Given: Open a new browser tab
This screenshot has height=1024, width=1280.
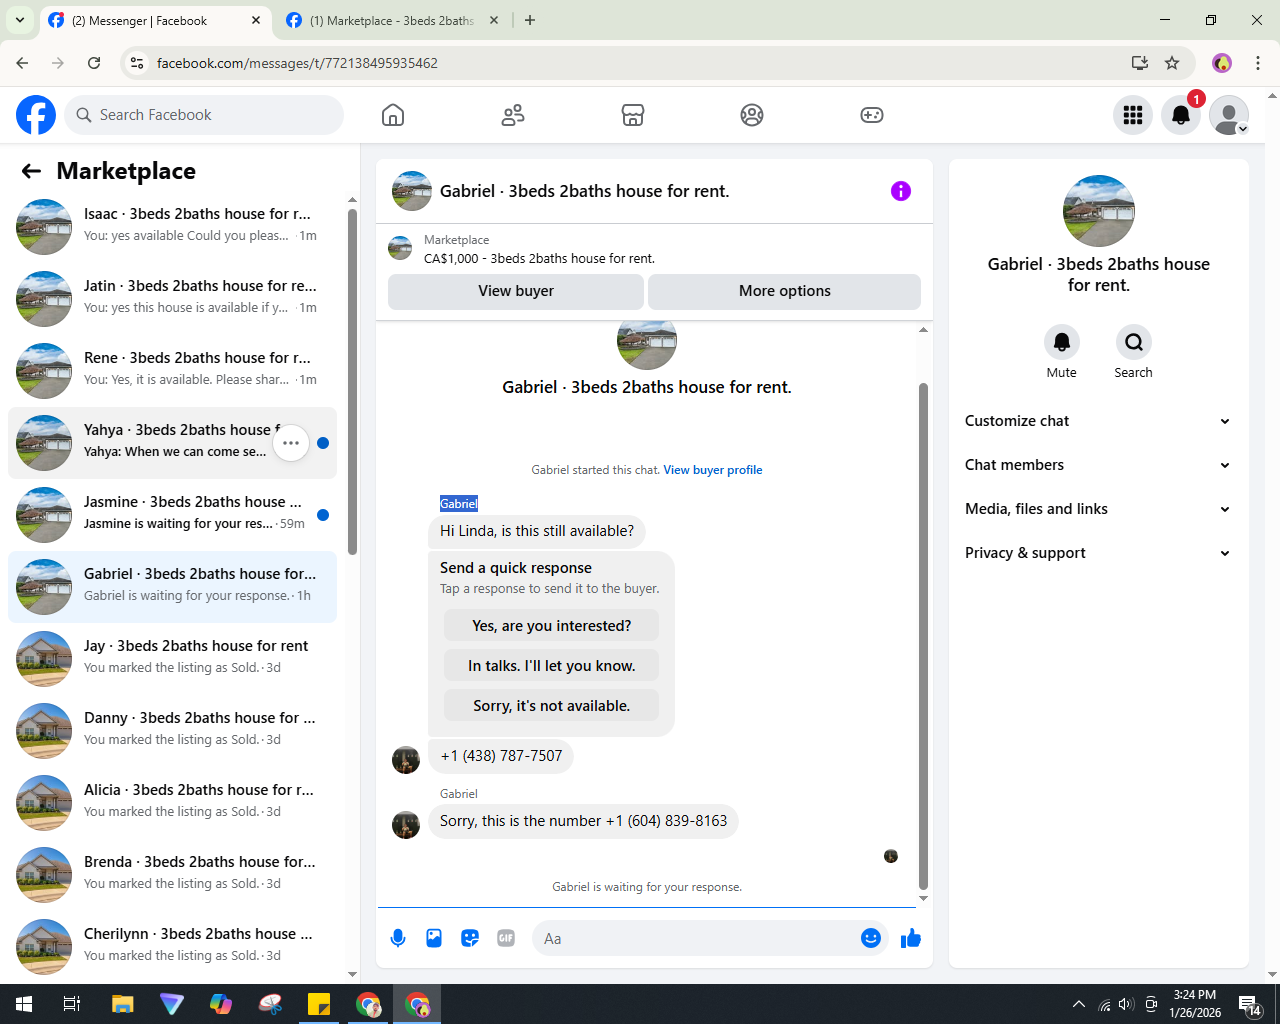Looking at the screenshot, I should coord(530,20).
